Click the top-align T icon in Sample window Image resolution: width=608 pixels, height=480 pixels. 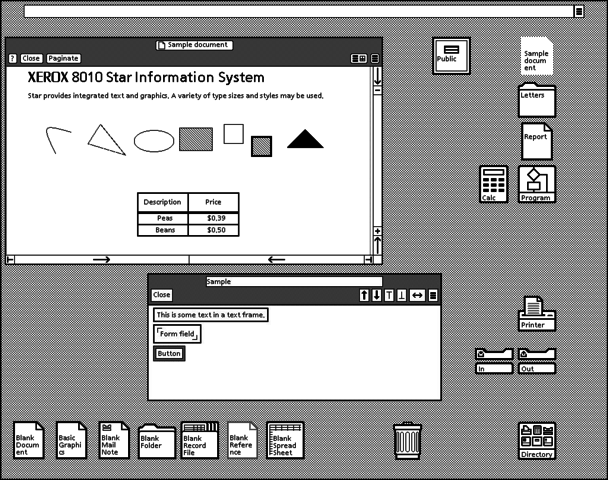pos(389,295)
